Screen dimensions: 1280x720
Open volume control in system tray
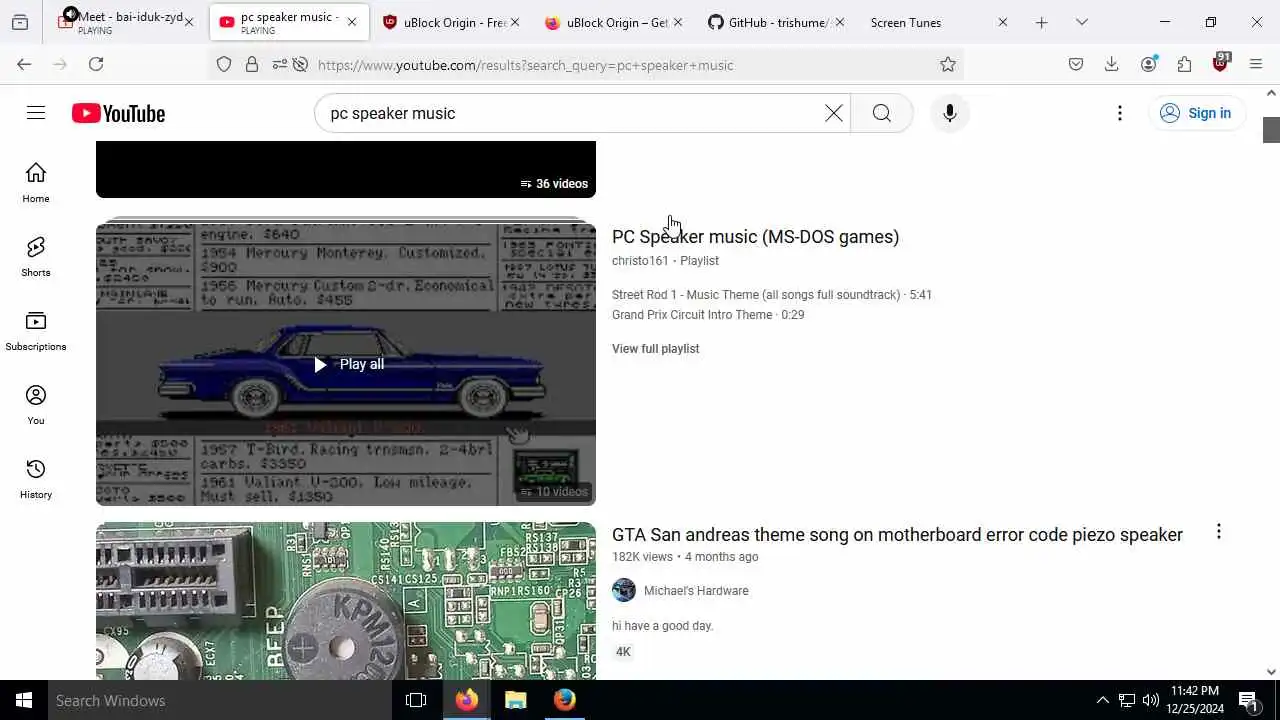click(x=1150, y=700)
